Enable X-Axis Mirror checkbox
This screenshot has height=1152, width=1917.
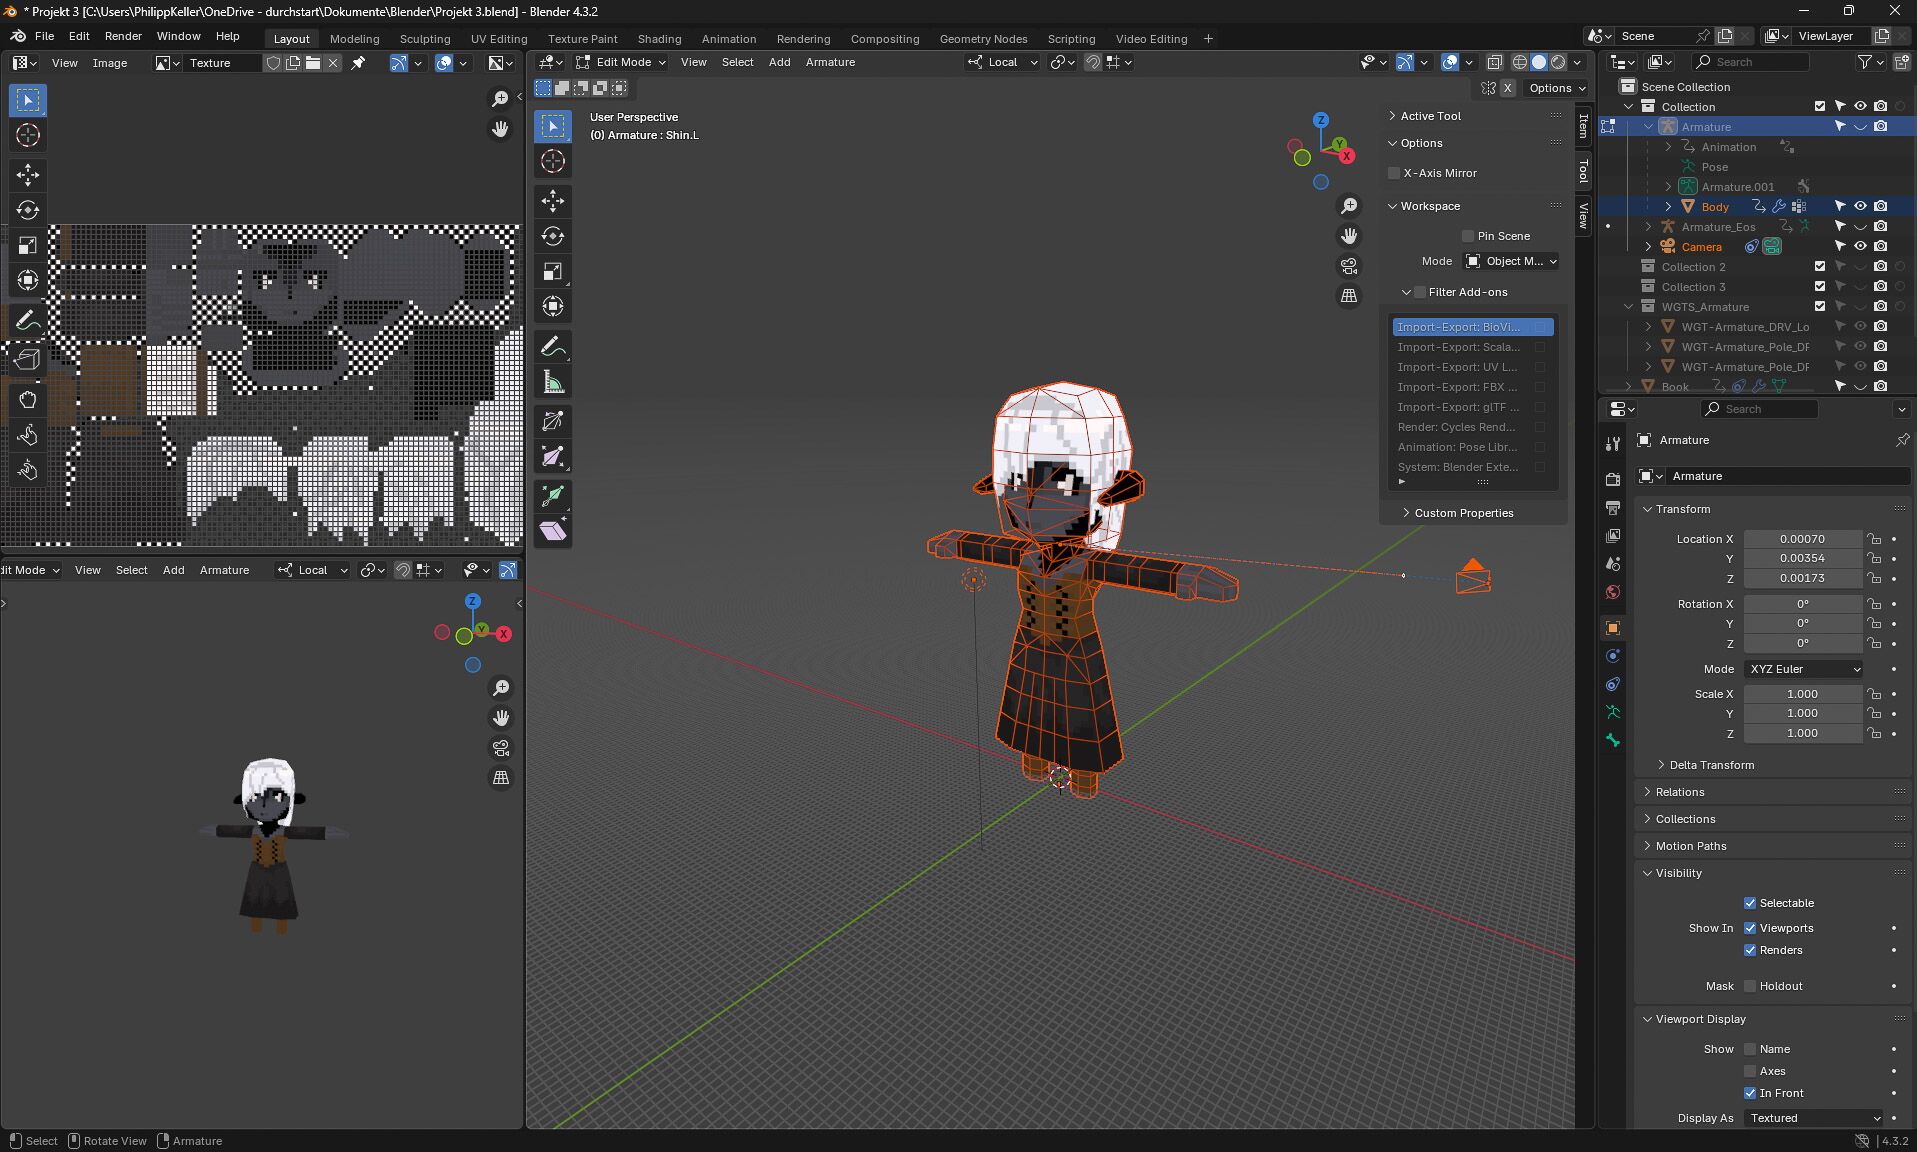click(1394, 173)
